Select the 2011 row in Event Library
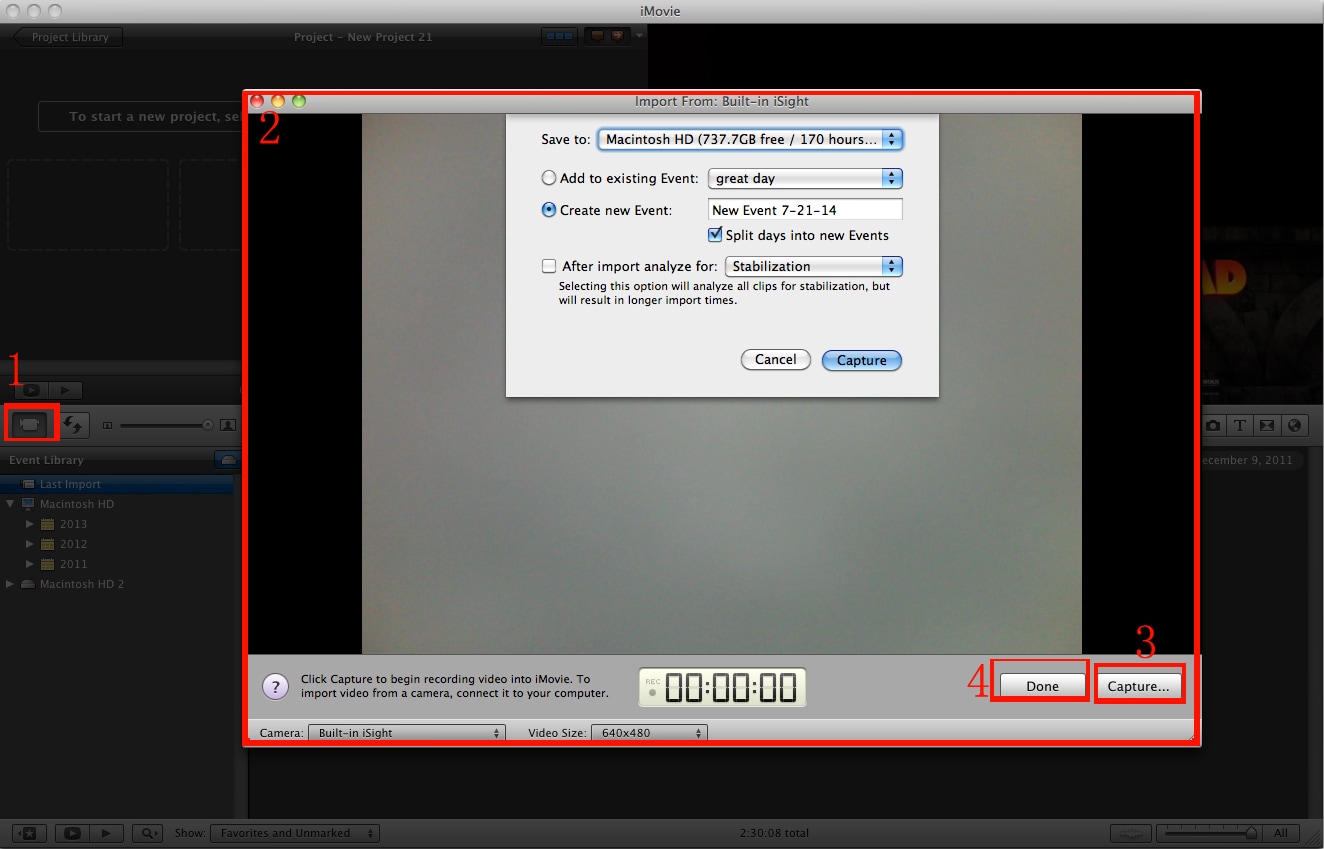This screenshot has height=849, width=1324. tap(117, 564)
